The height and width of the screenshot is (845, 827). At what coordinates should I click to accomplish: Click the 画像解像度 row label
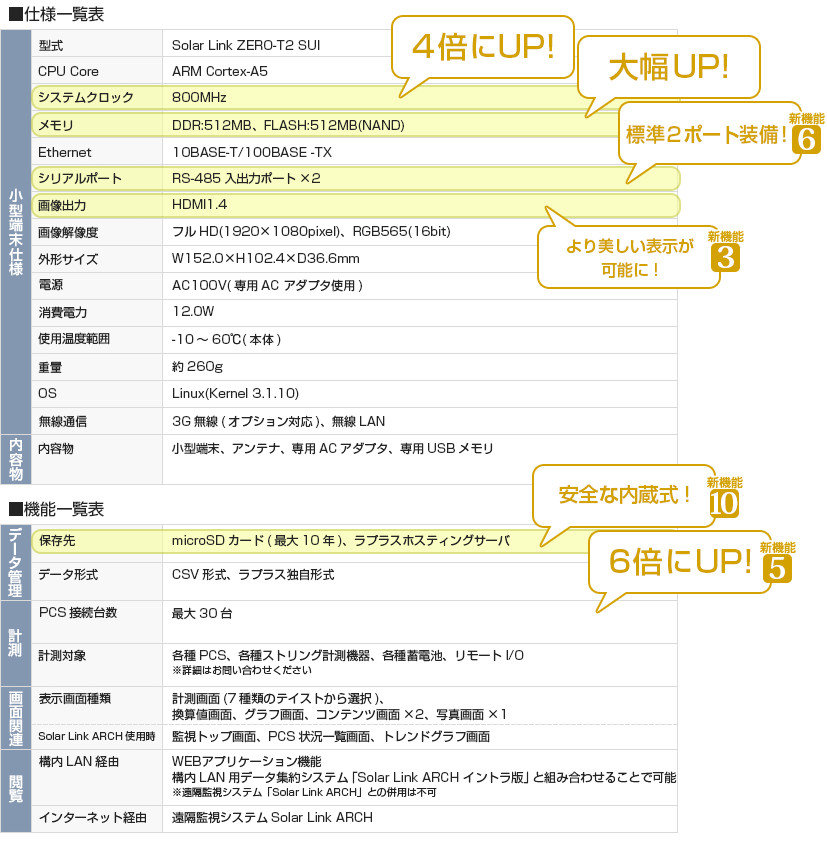point(68,232)
